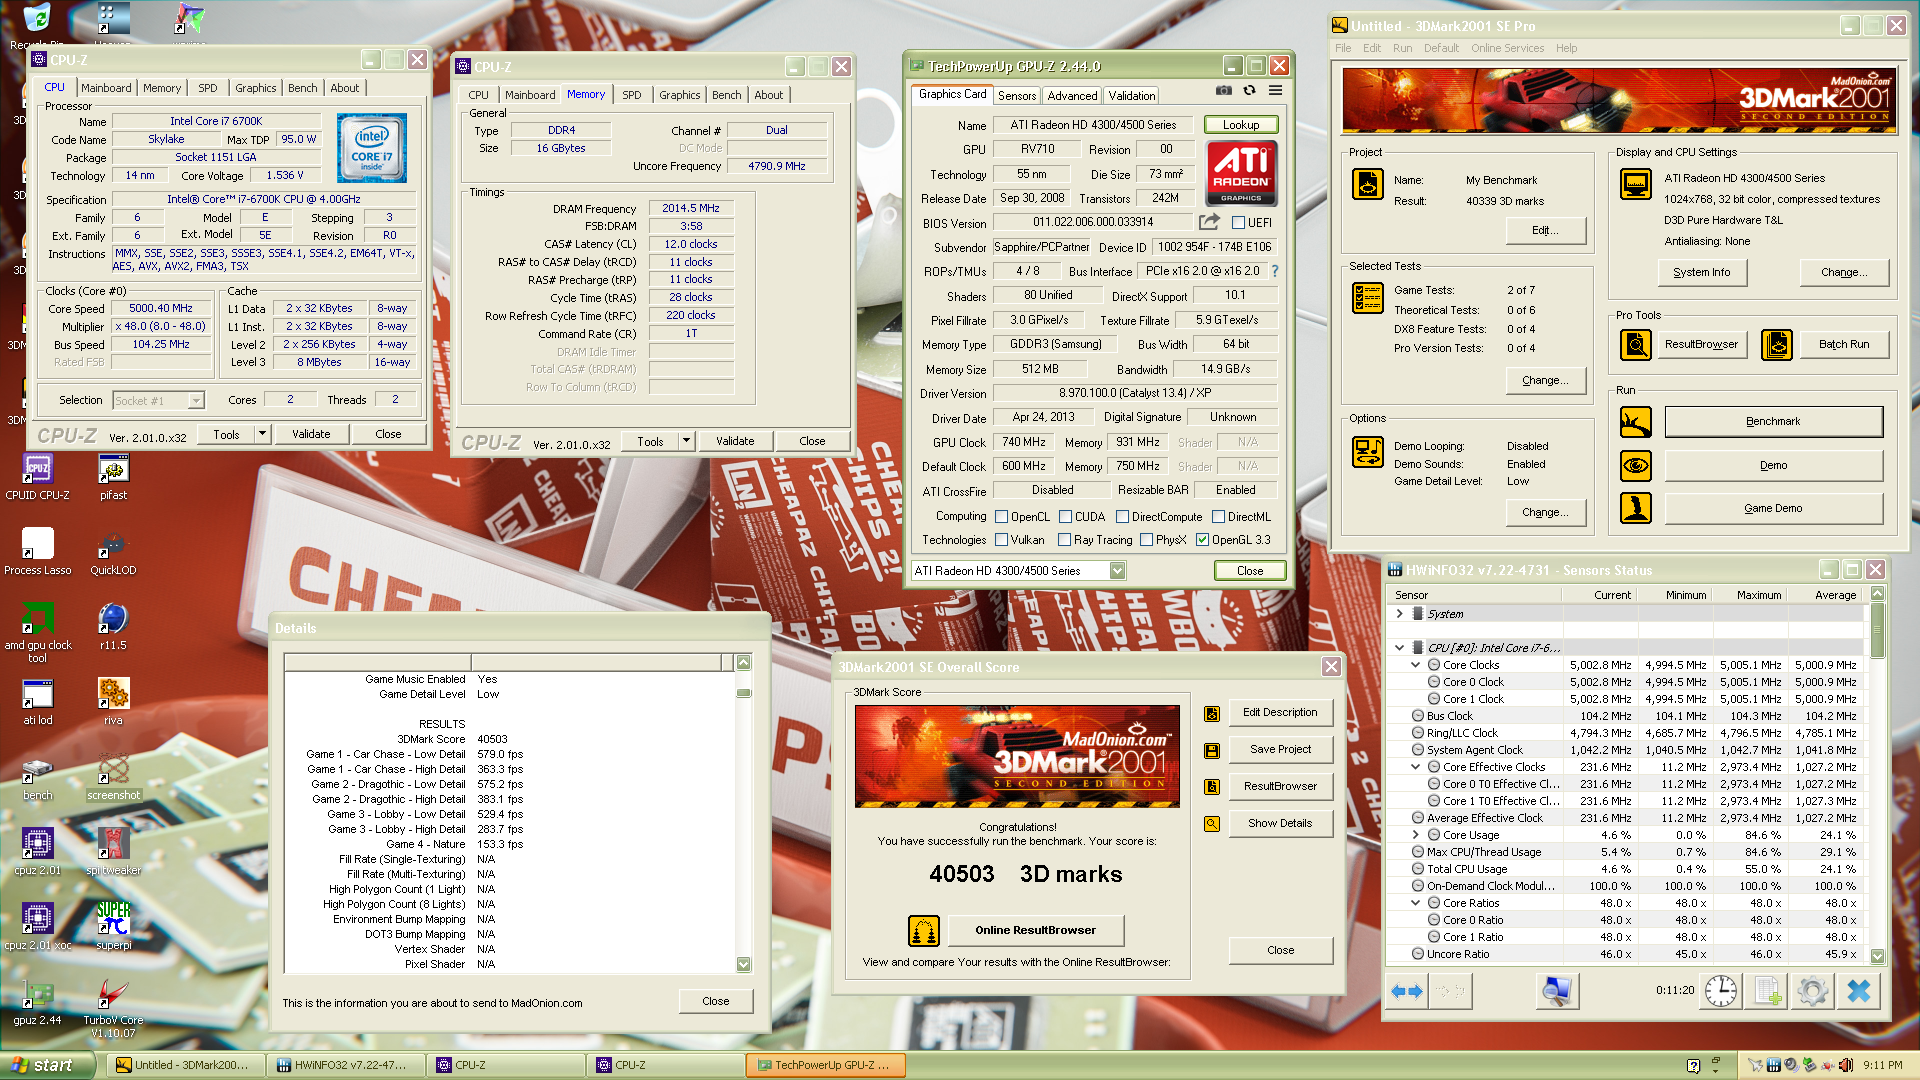The width and height of the screenshot is (1920, 1080).
Task: Toggle the UEFI checkbox in GPU-Z
Action: pos(1238,223)
